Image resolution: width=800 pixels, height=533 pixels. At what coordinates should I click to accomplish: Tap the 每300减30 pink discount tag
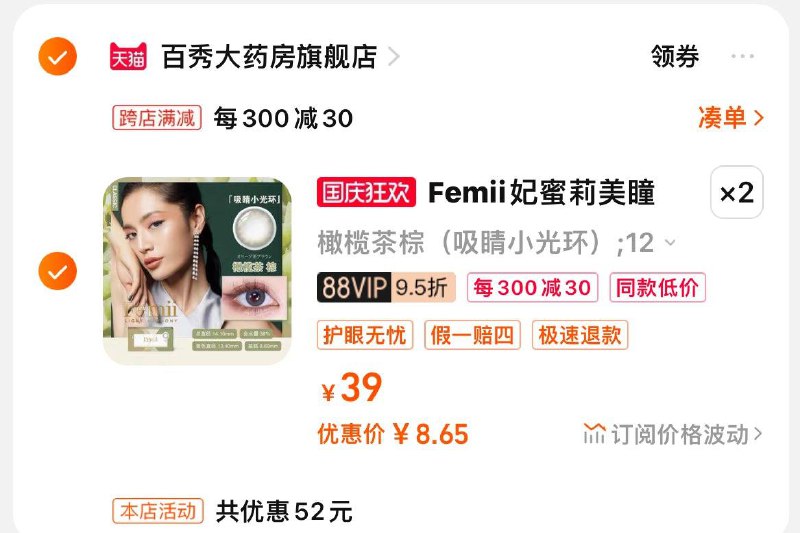click(532, 288)
